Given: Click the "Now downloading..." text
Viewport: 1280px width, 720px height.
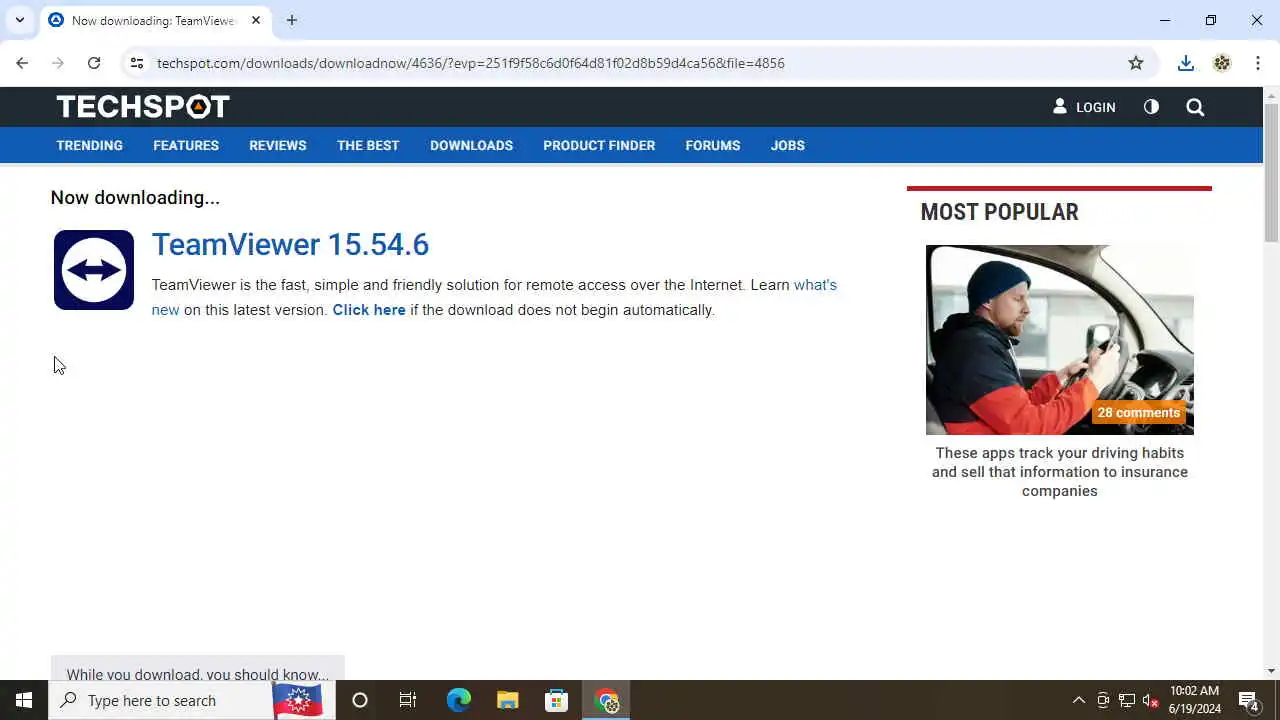Looking at the screenshot, I should (135, 198).
